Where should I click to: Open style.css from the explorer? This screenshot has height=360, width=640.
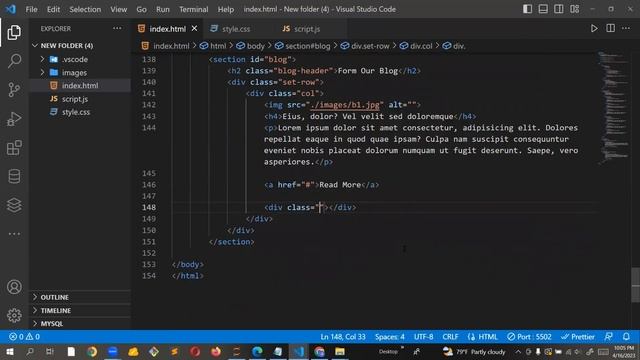[x=76, y=112]
